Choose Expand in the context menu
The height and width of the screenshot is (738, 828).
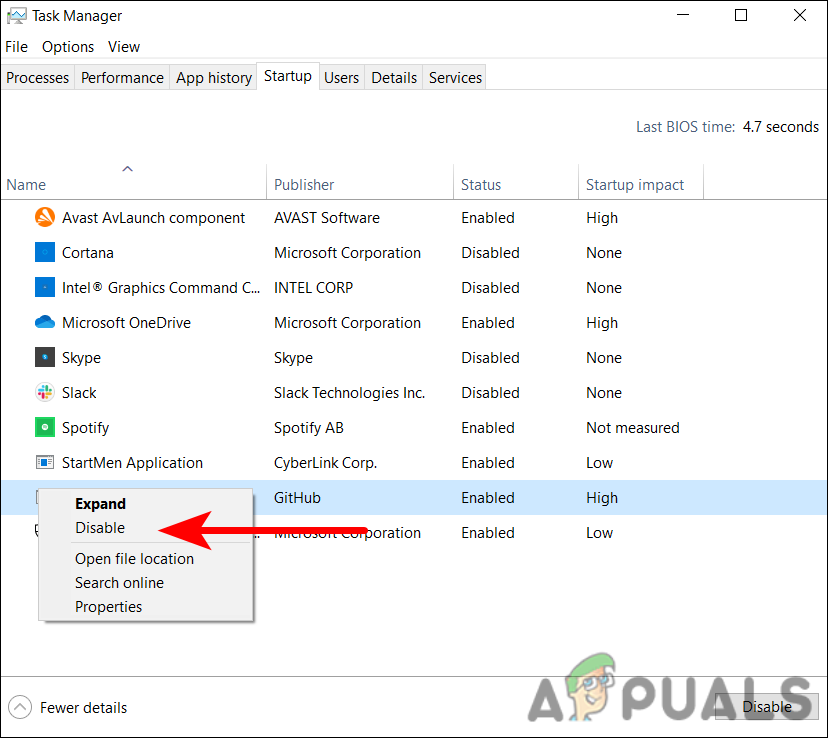(100, 504)
